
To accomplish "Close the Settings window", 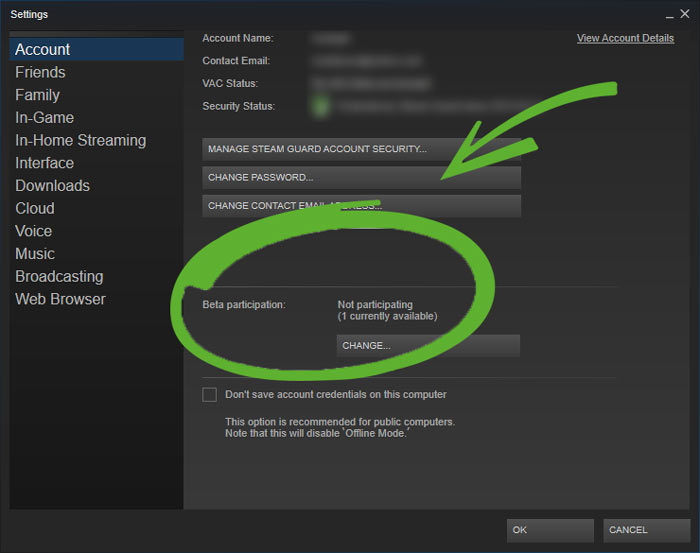I will pos(685,14).
